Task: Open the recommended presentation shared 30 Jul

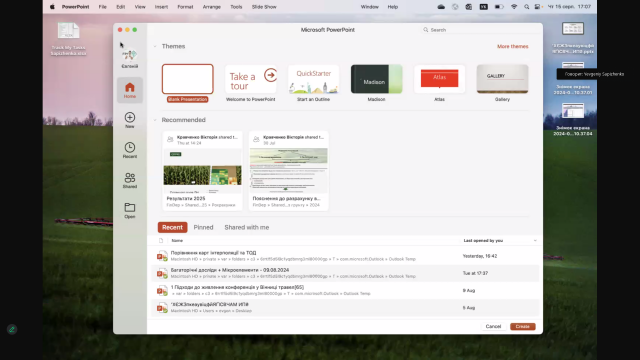Action: click(289, 171)
